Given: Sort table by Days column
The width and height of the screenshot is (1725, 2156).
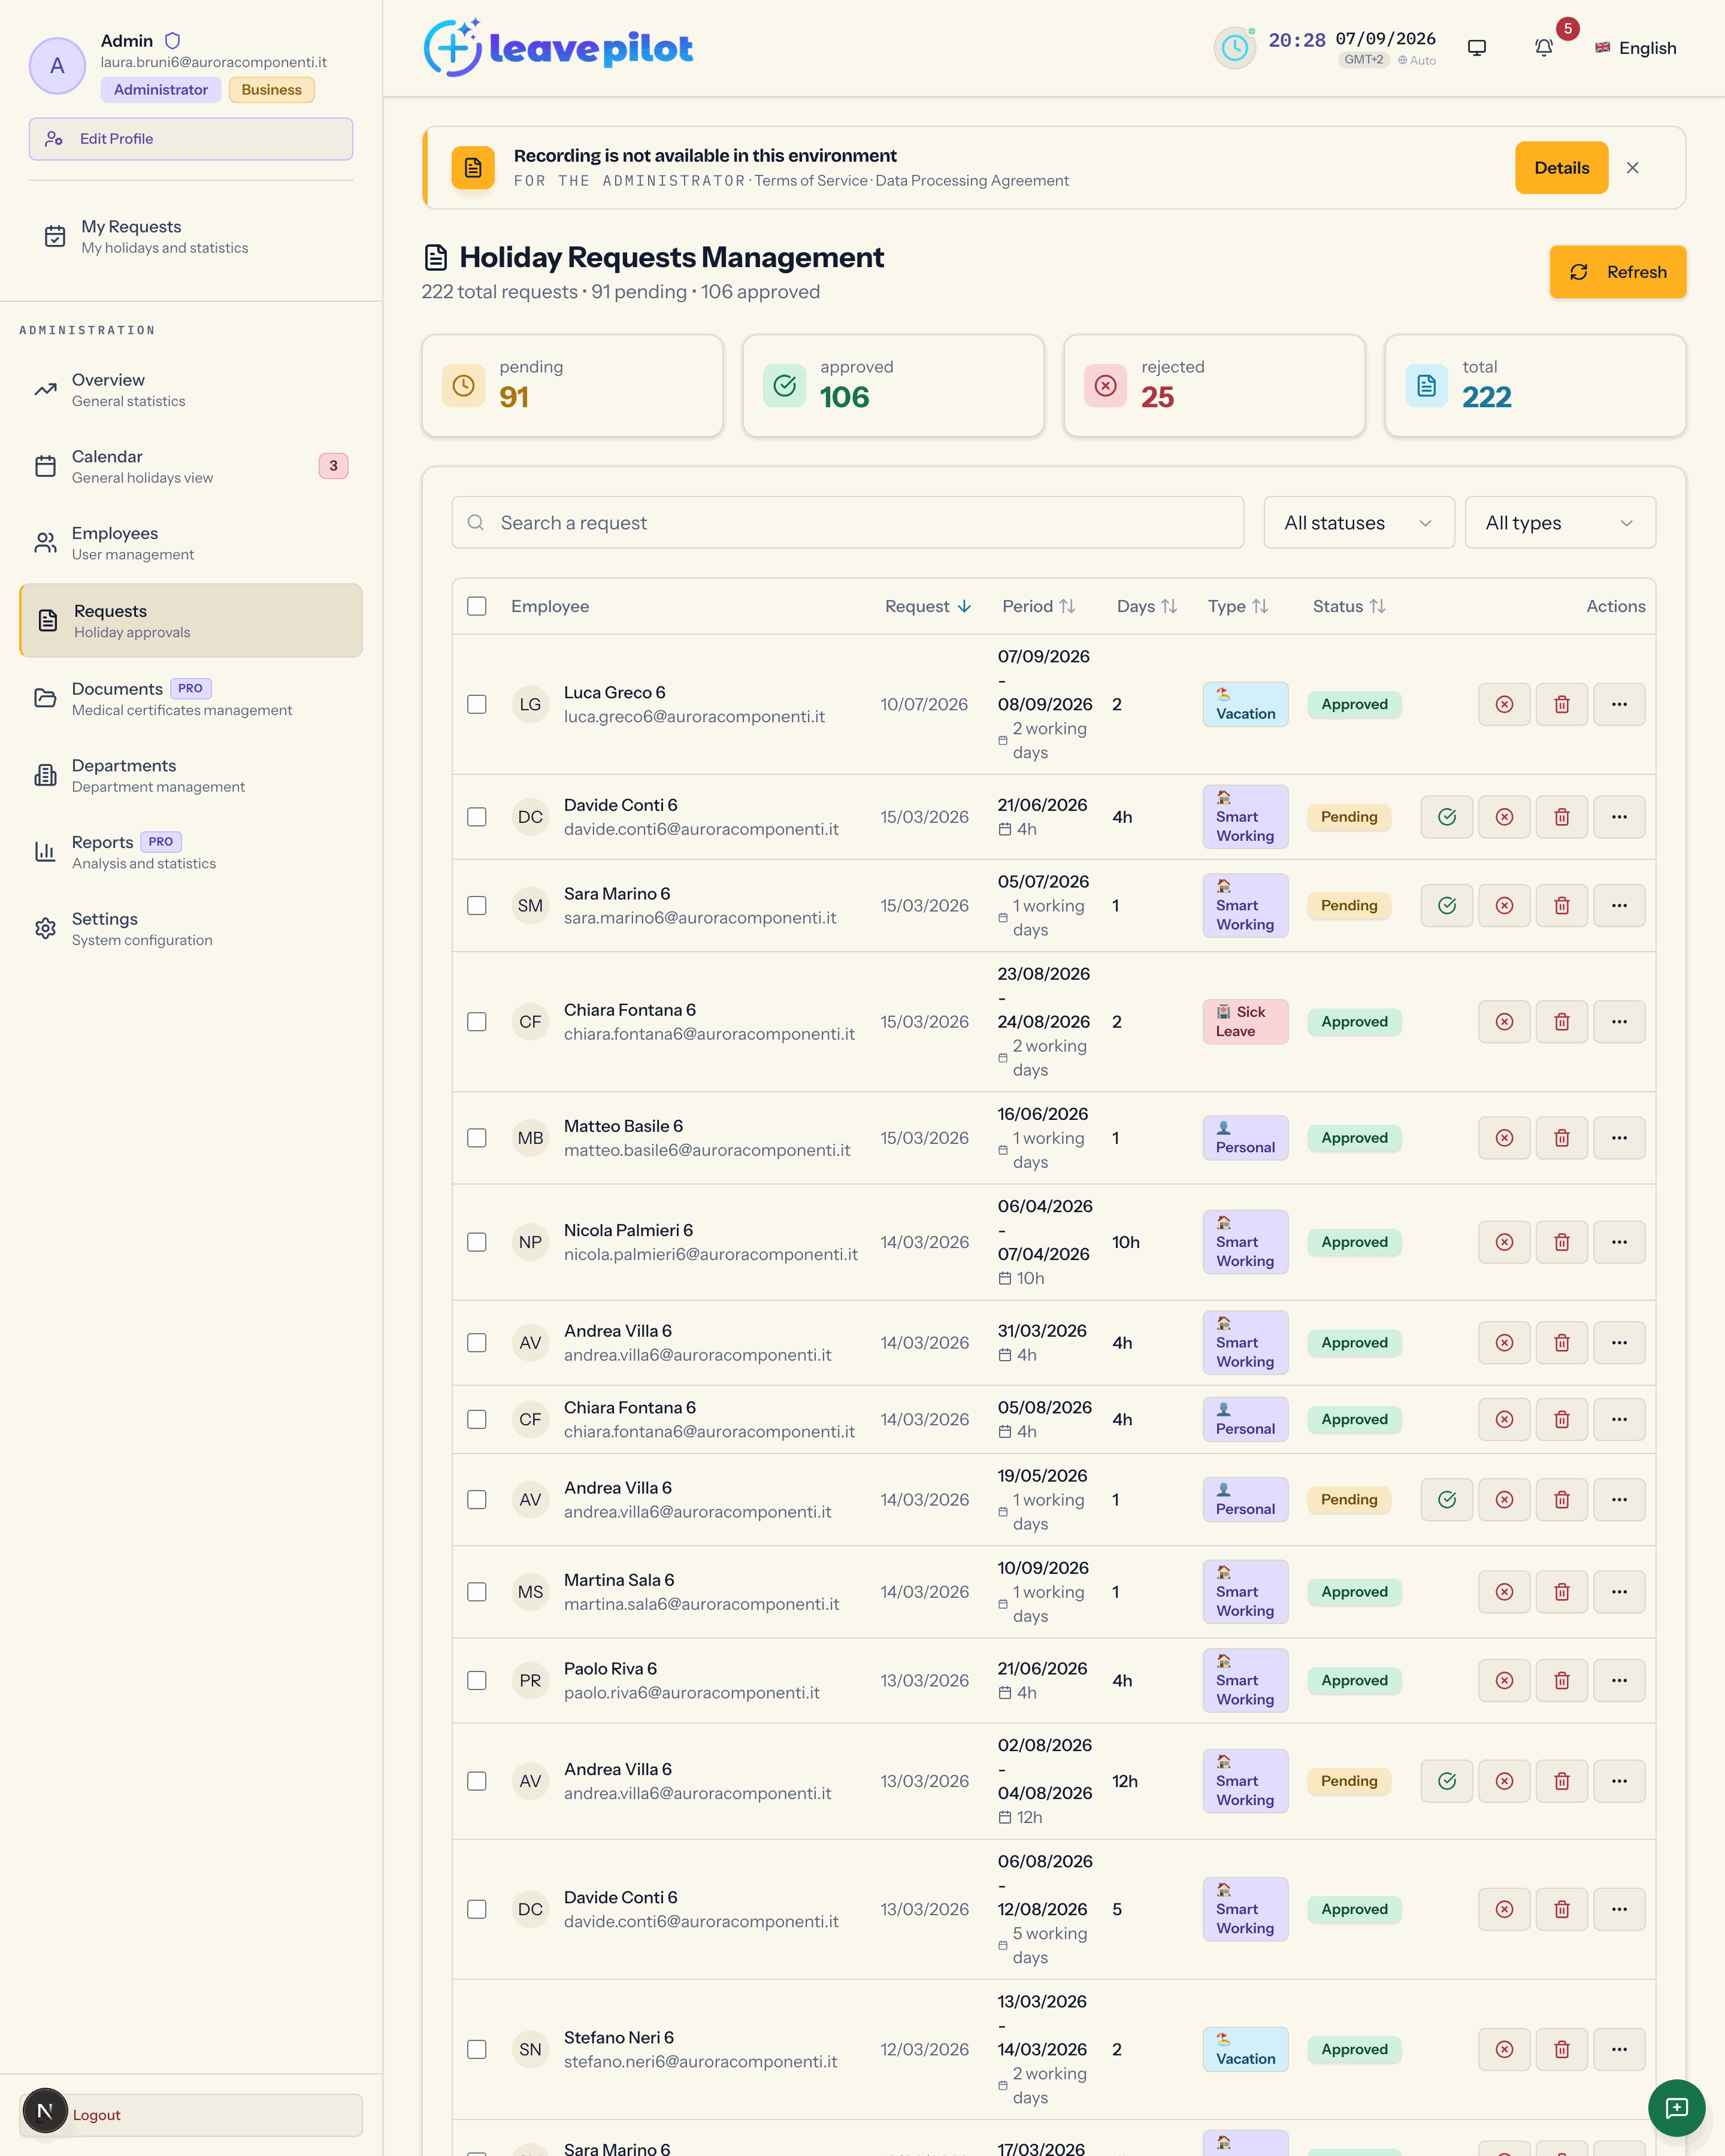Looking at the screenshot, I should 1146,606.
